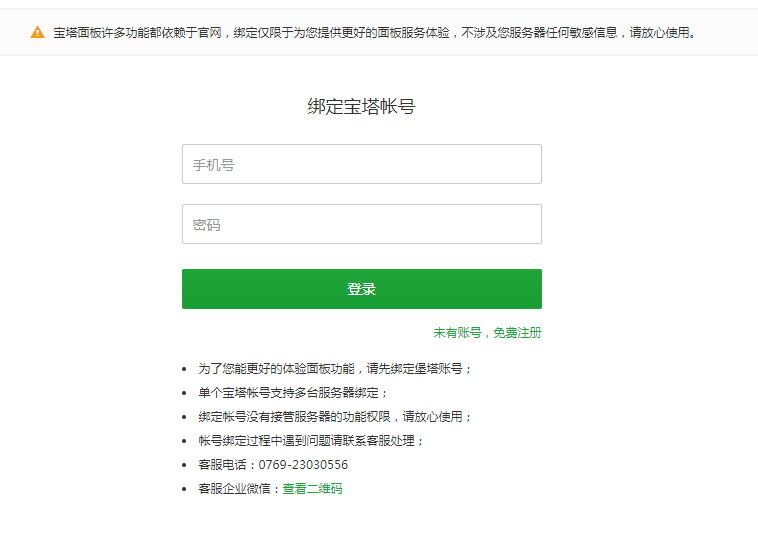
Task: Click the orange warning triangle icon
Action: click(37, 32)
